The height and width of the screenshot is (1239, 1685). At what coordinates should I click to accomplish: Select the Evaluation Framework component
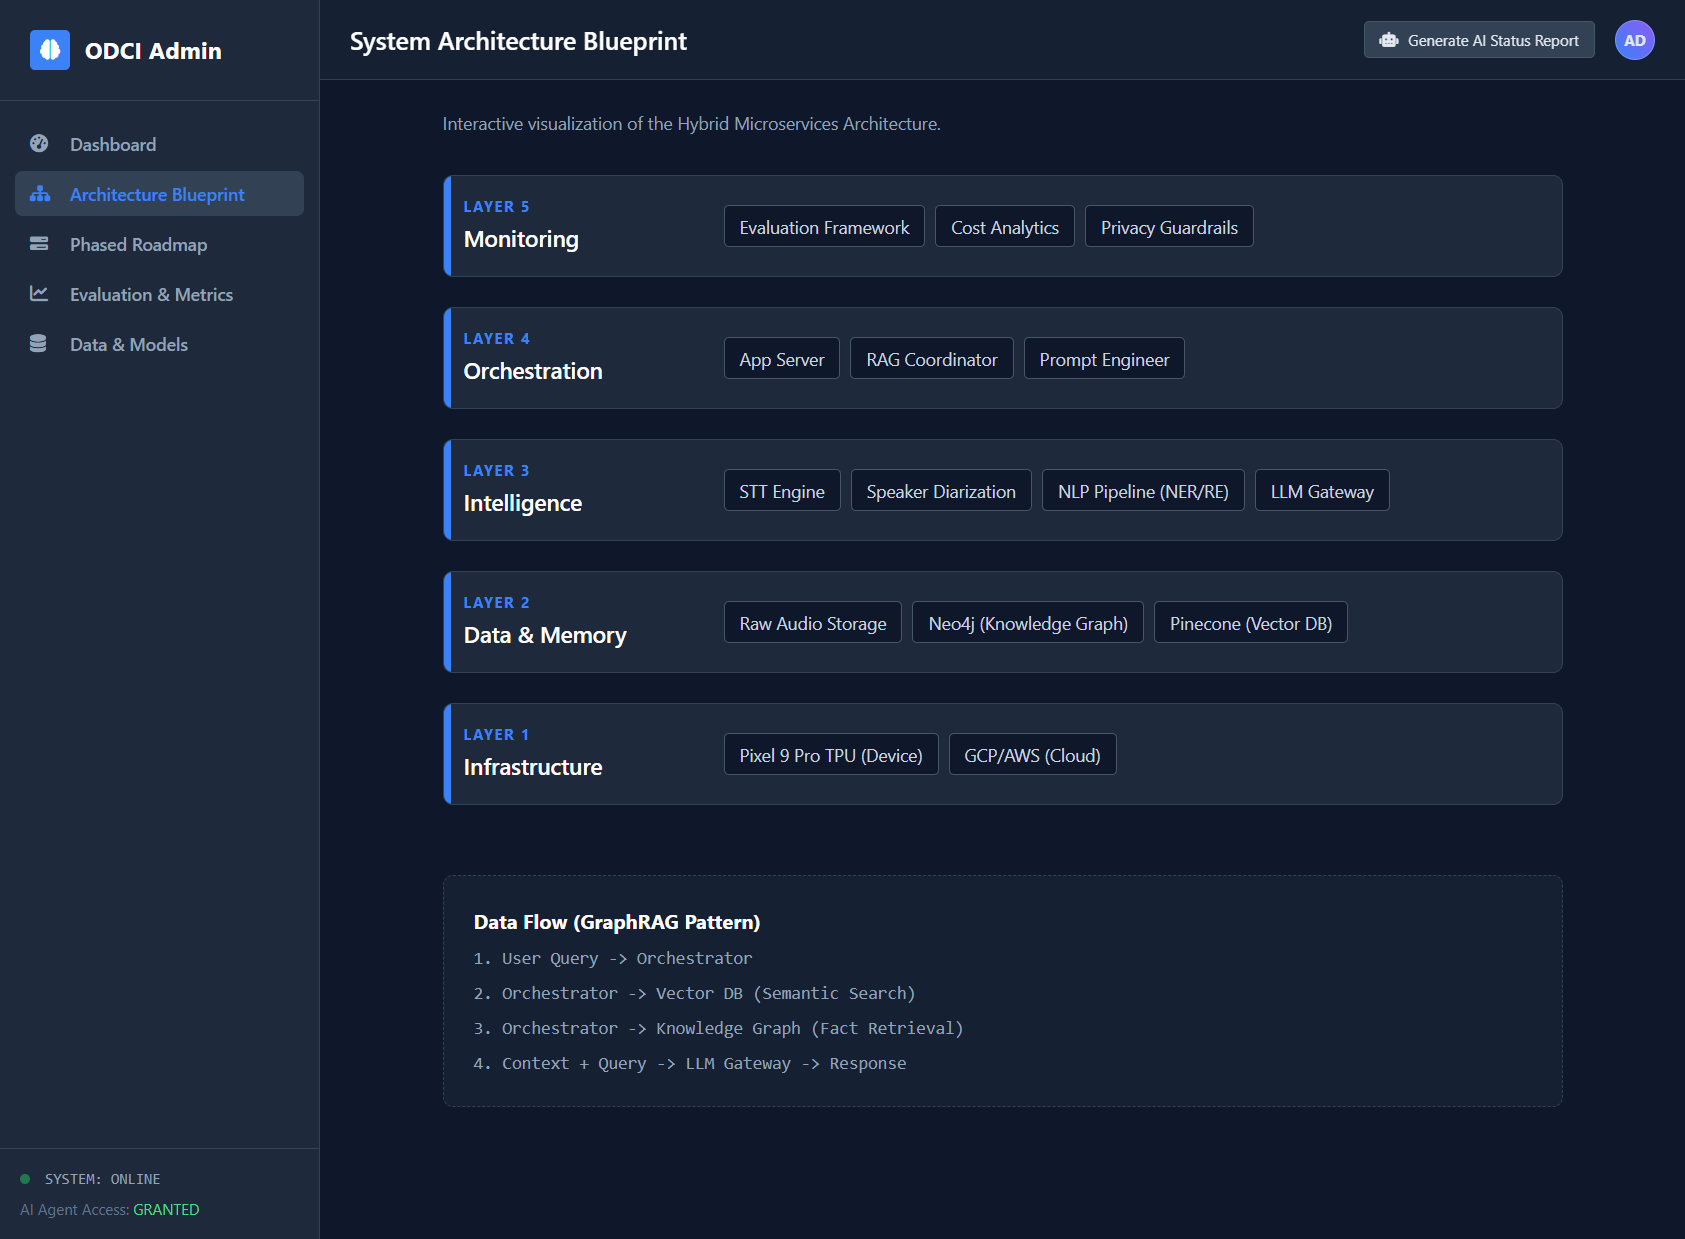pyautogui.click(x=824, y=227)
